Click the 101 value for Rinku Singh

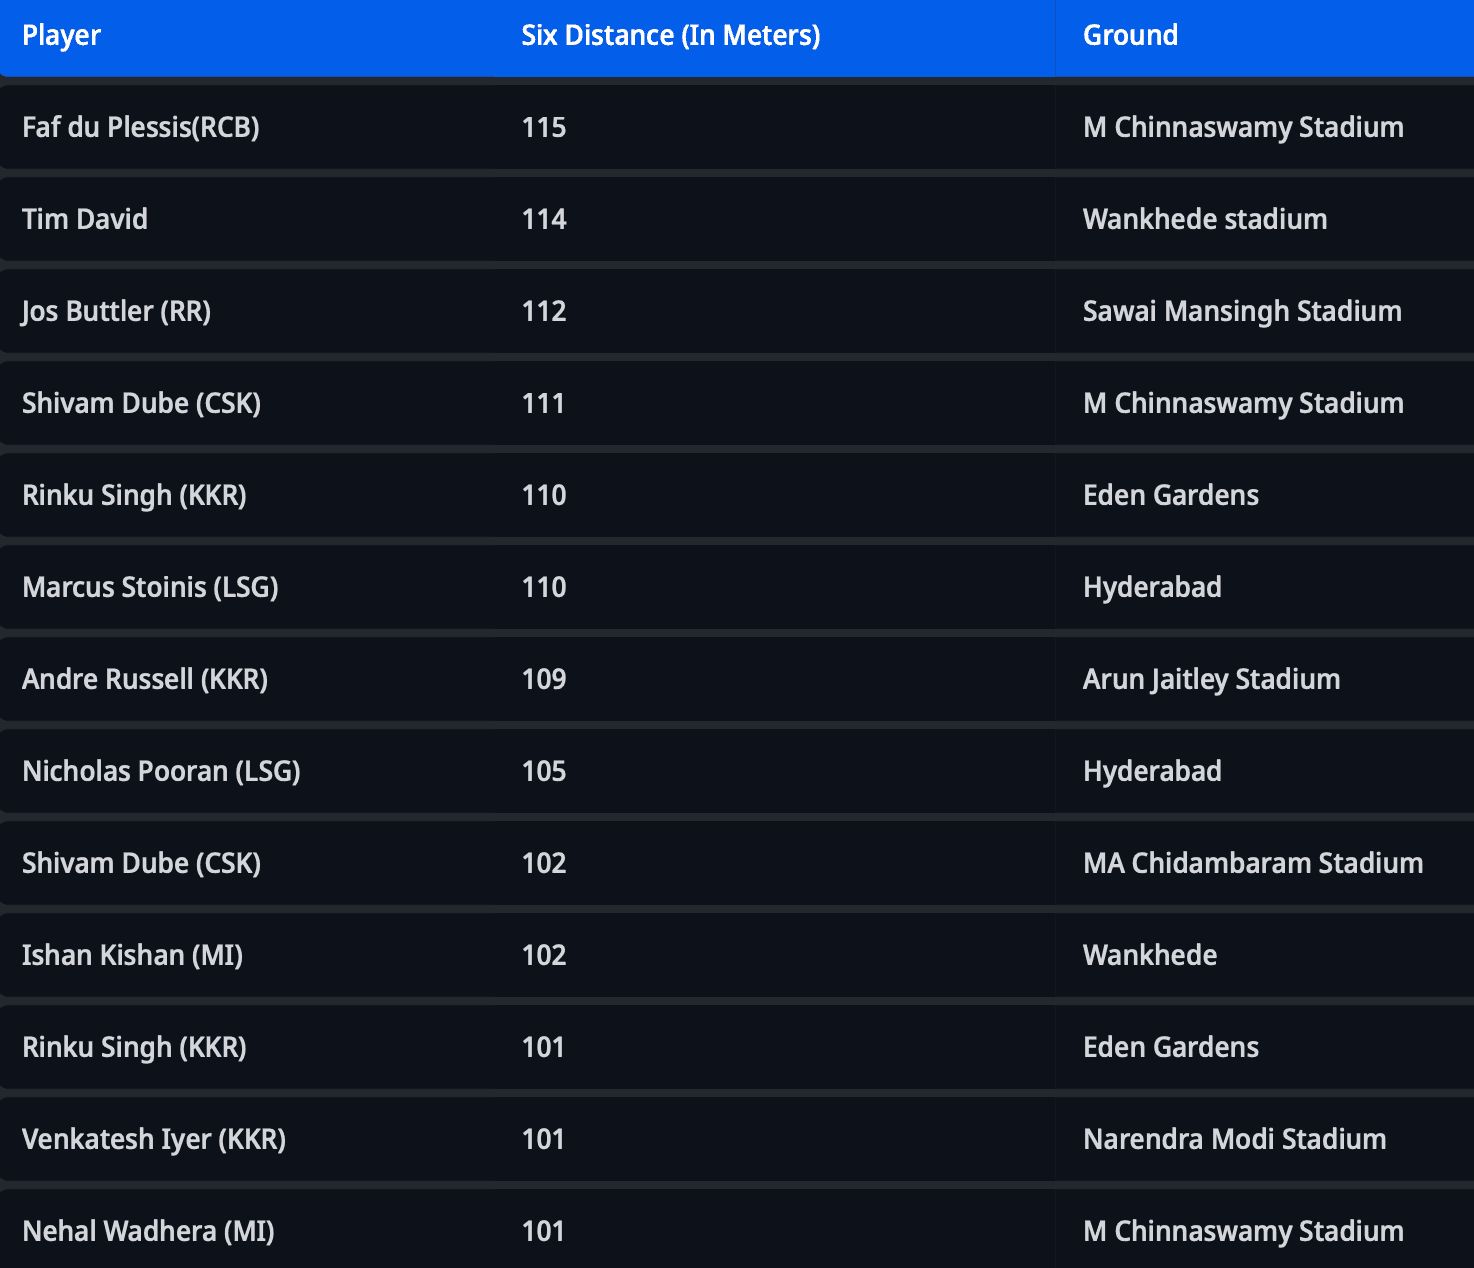click(x=543, y=1048)
